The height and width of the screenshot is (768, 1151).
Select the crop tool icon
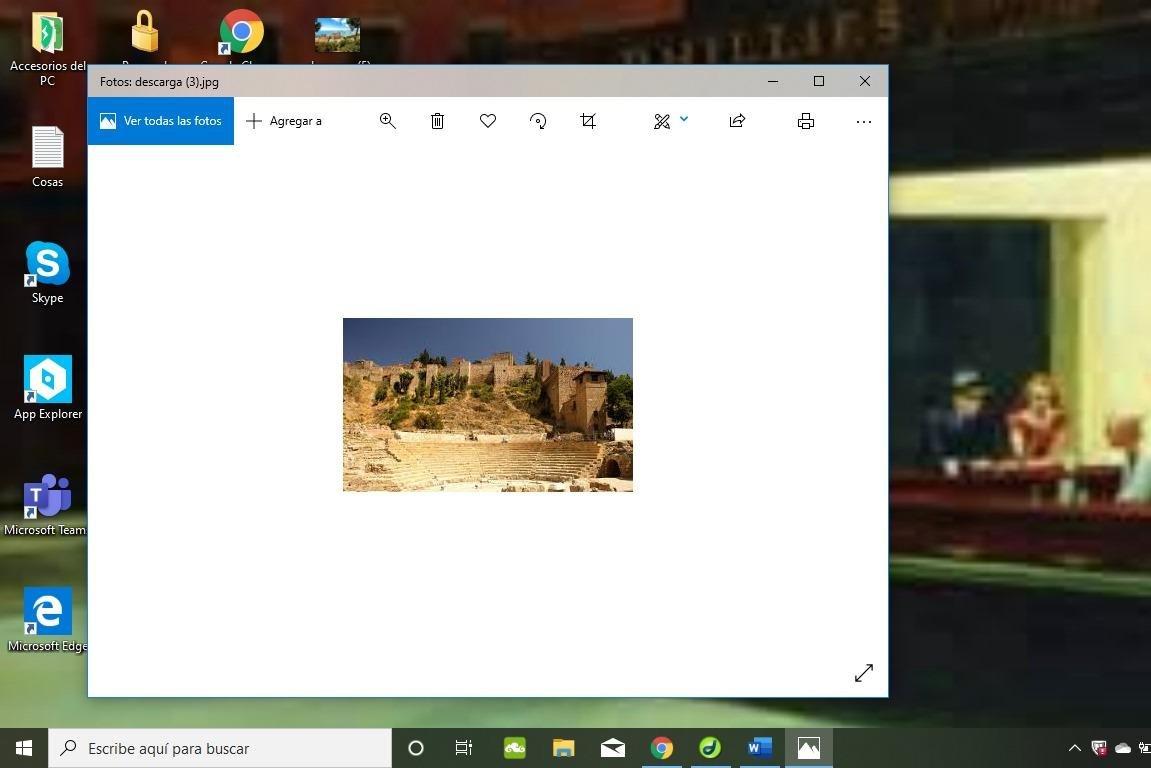pyautogui.click(x=588, y=121)
